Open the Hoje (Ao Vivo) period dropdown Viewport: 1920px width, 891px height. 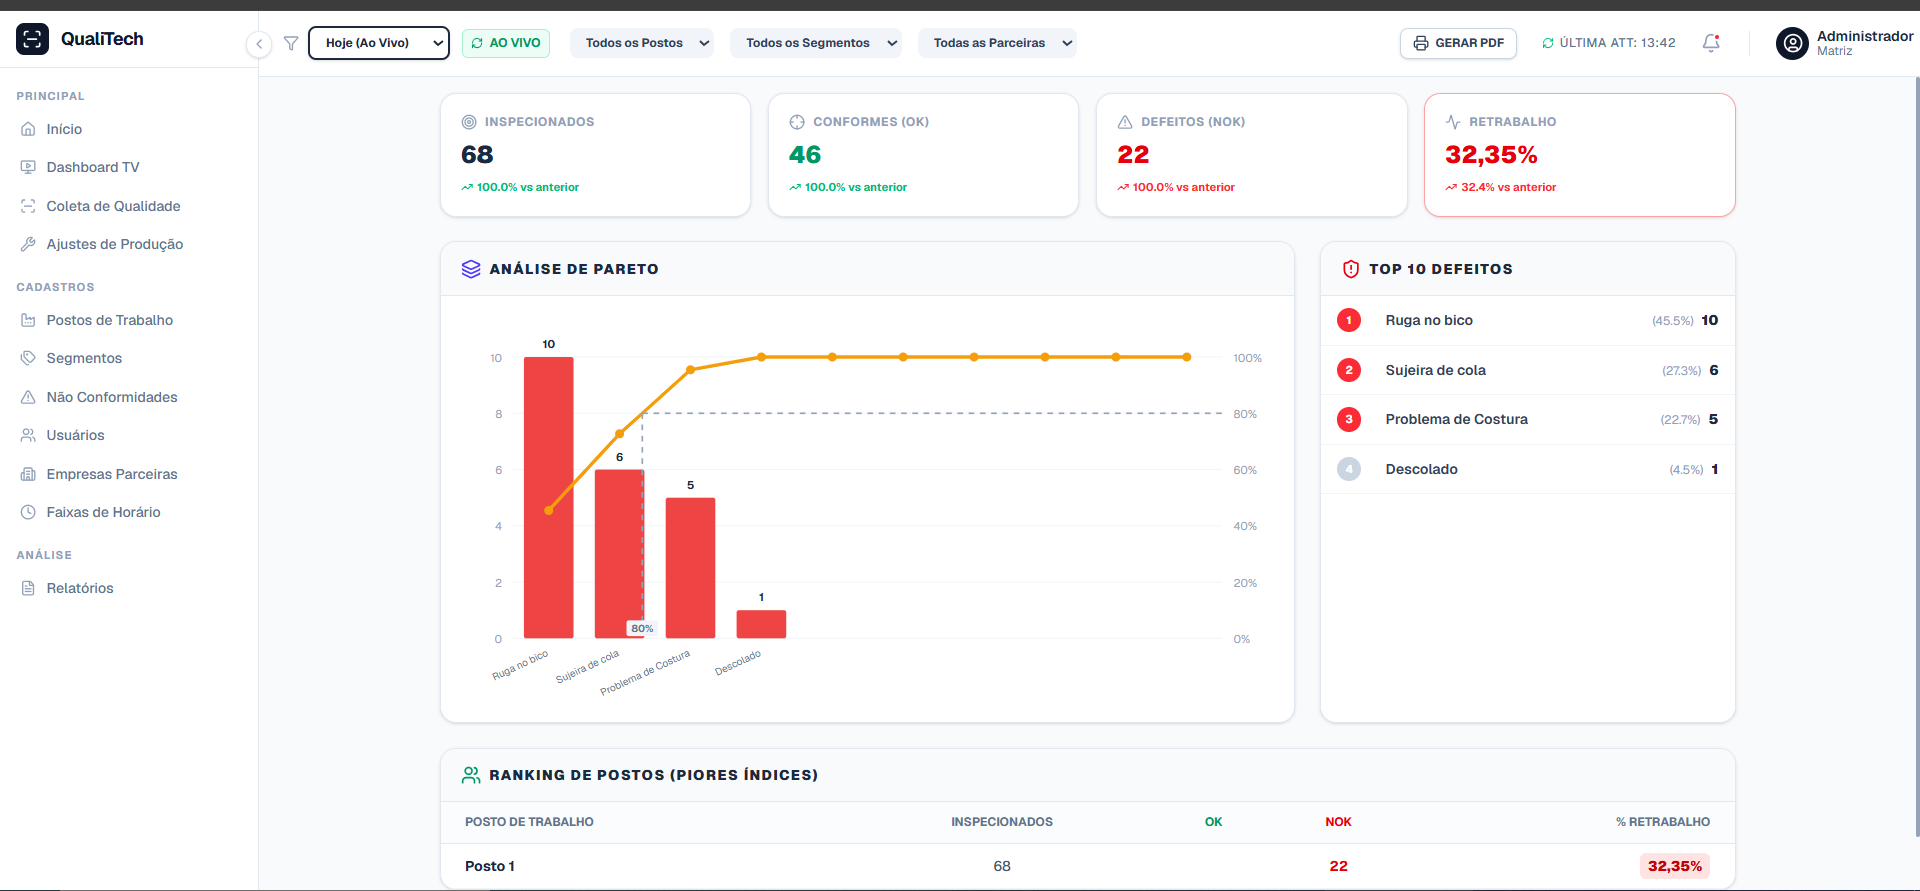click(379, 43)
